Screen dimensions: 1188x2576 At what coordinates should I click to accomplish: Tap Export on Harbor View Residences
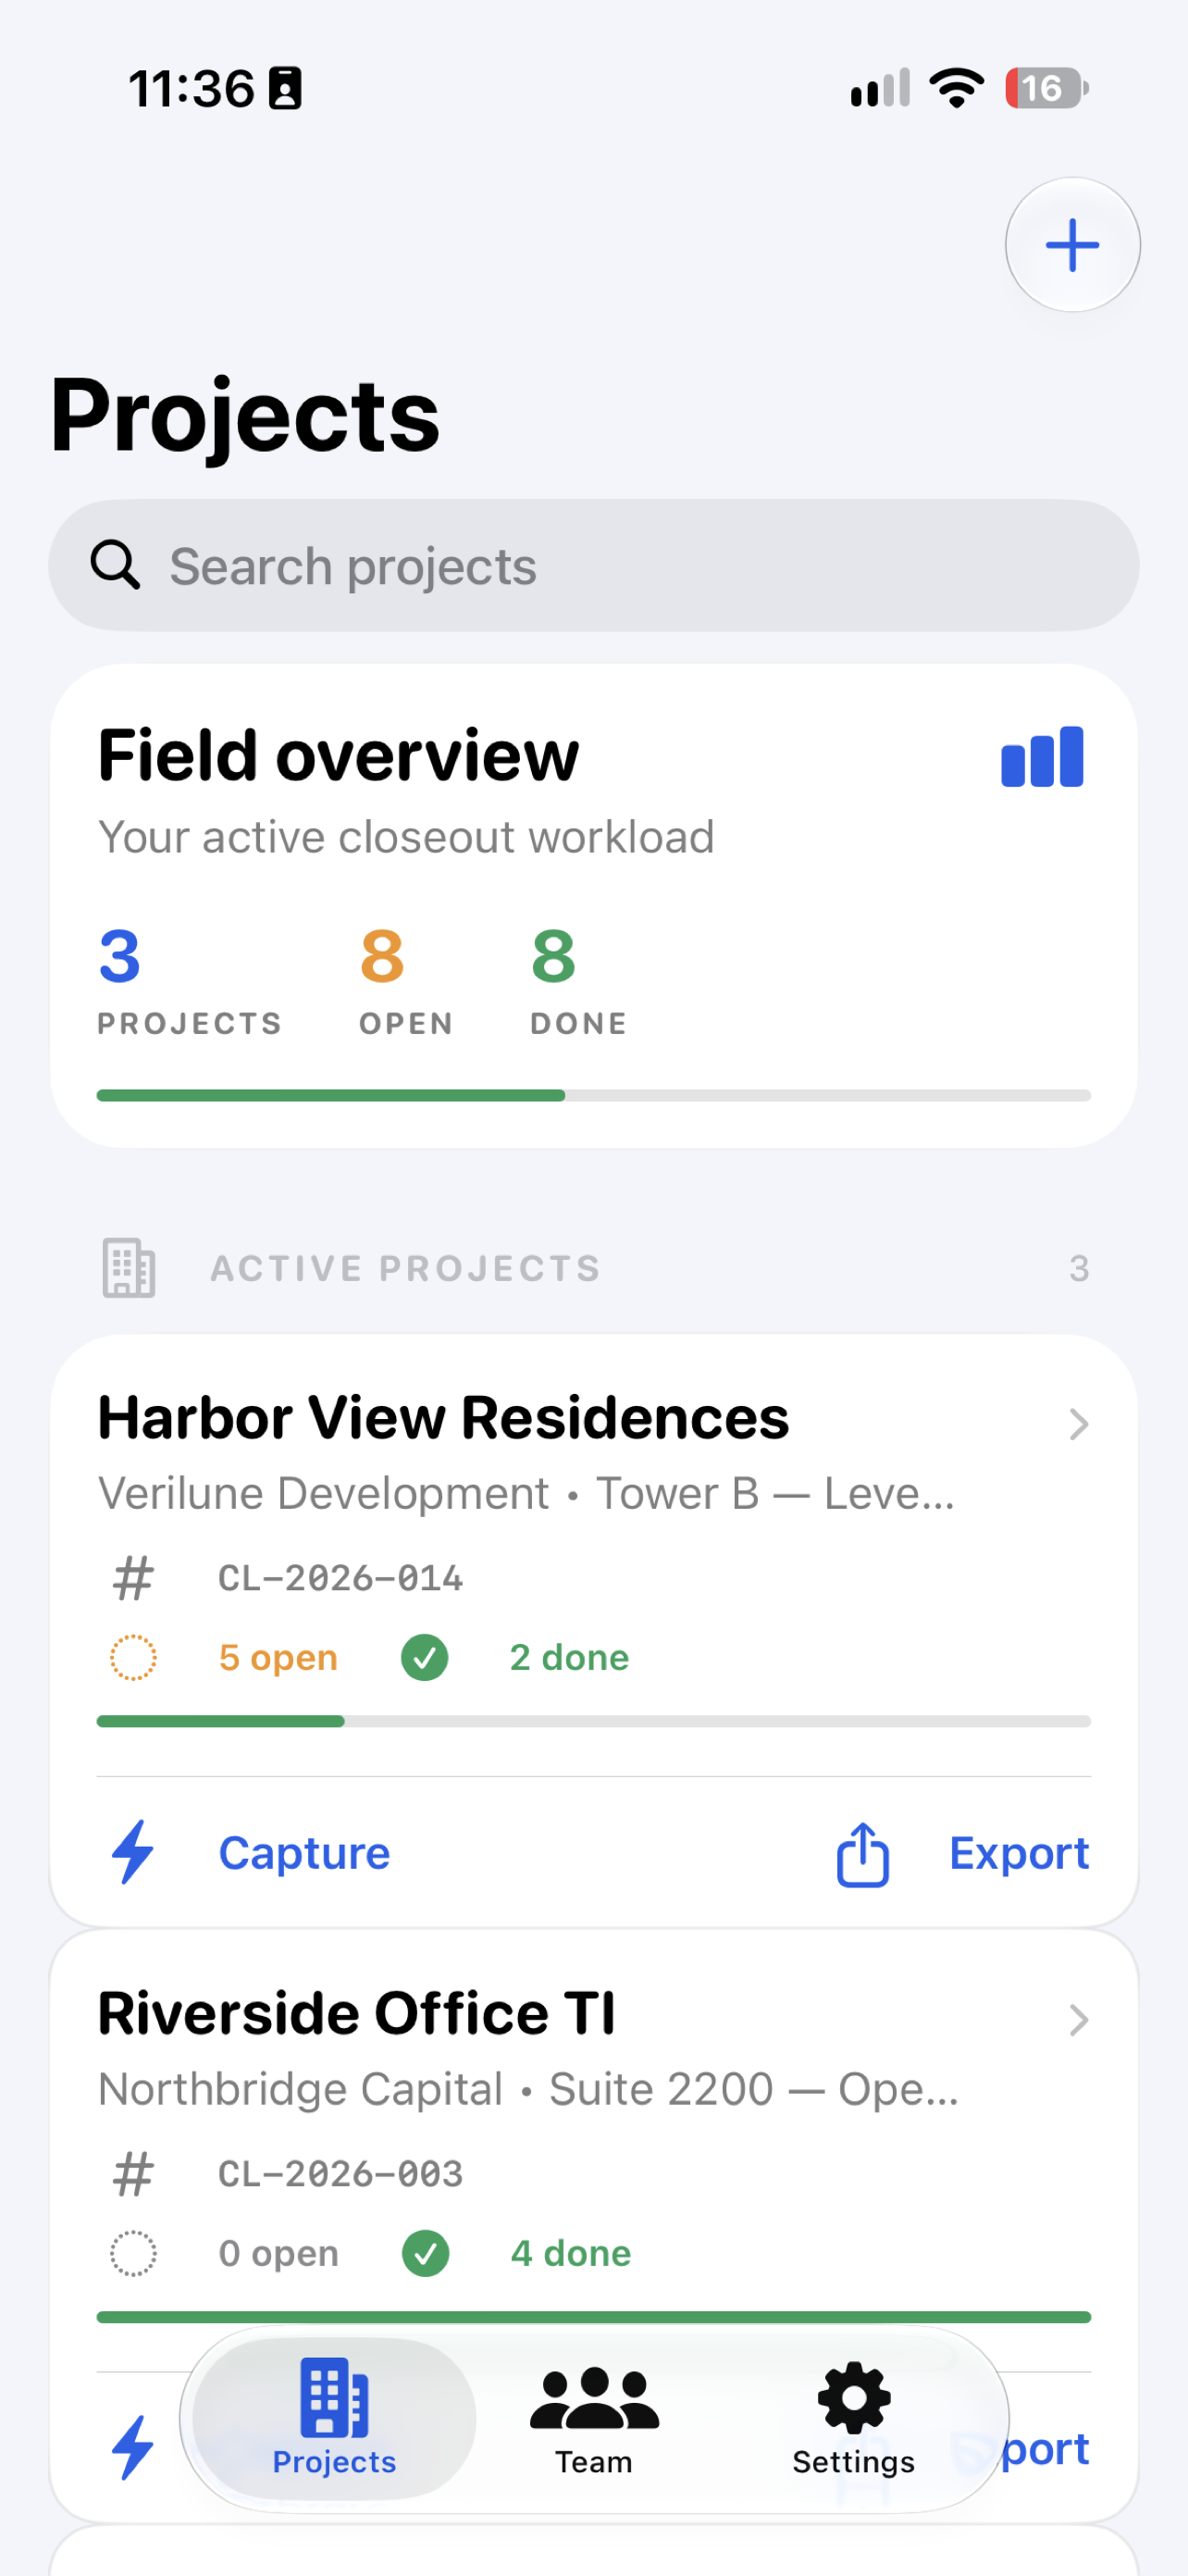point(1018,1853)
